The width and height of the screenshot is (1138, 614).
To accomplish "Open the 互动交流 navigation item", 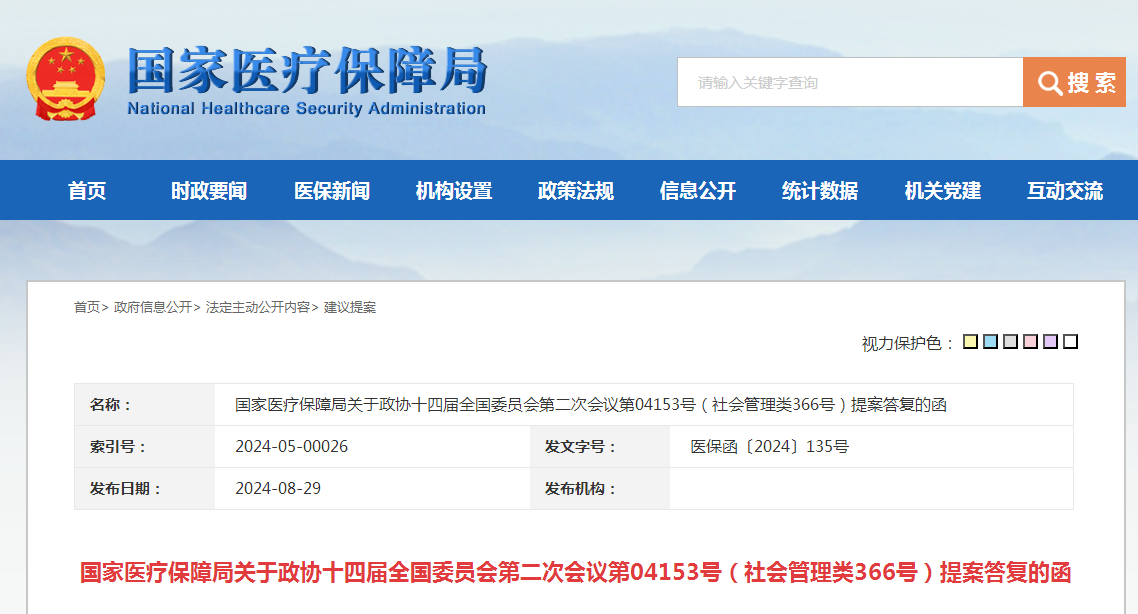I will (x=1065, y=191).
